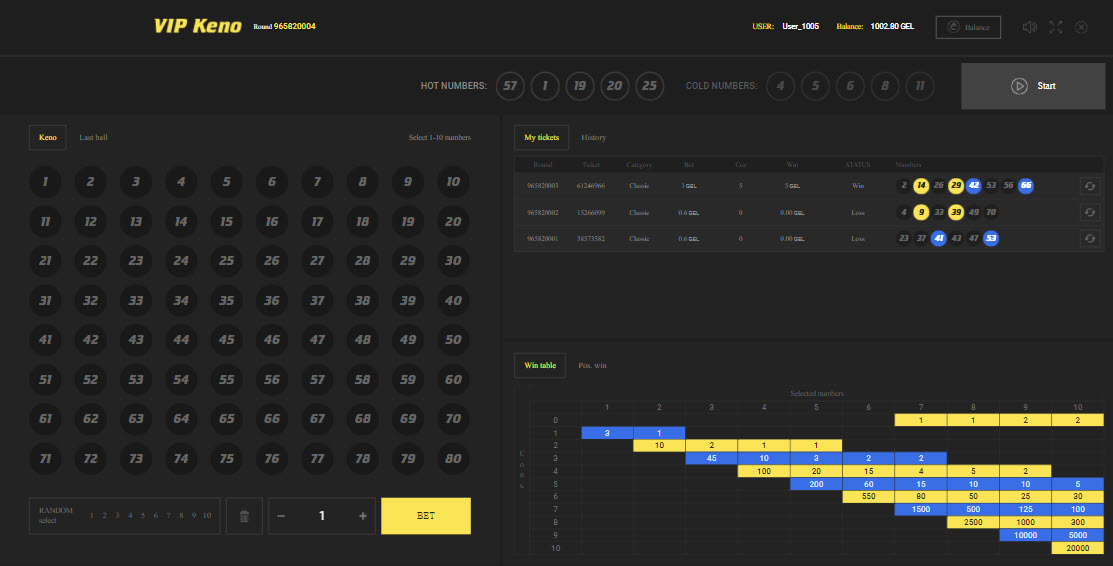Select number 48 on the keno board
Screen dimensions: 1113x566
(363, 340)
